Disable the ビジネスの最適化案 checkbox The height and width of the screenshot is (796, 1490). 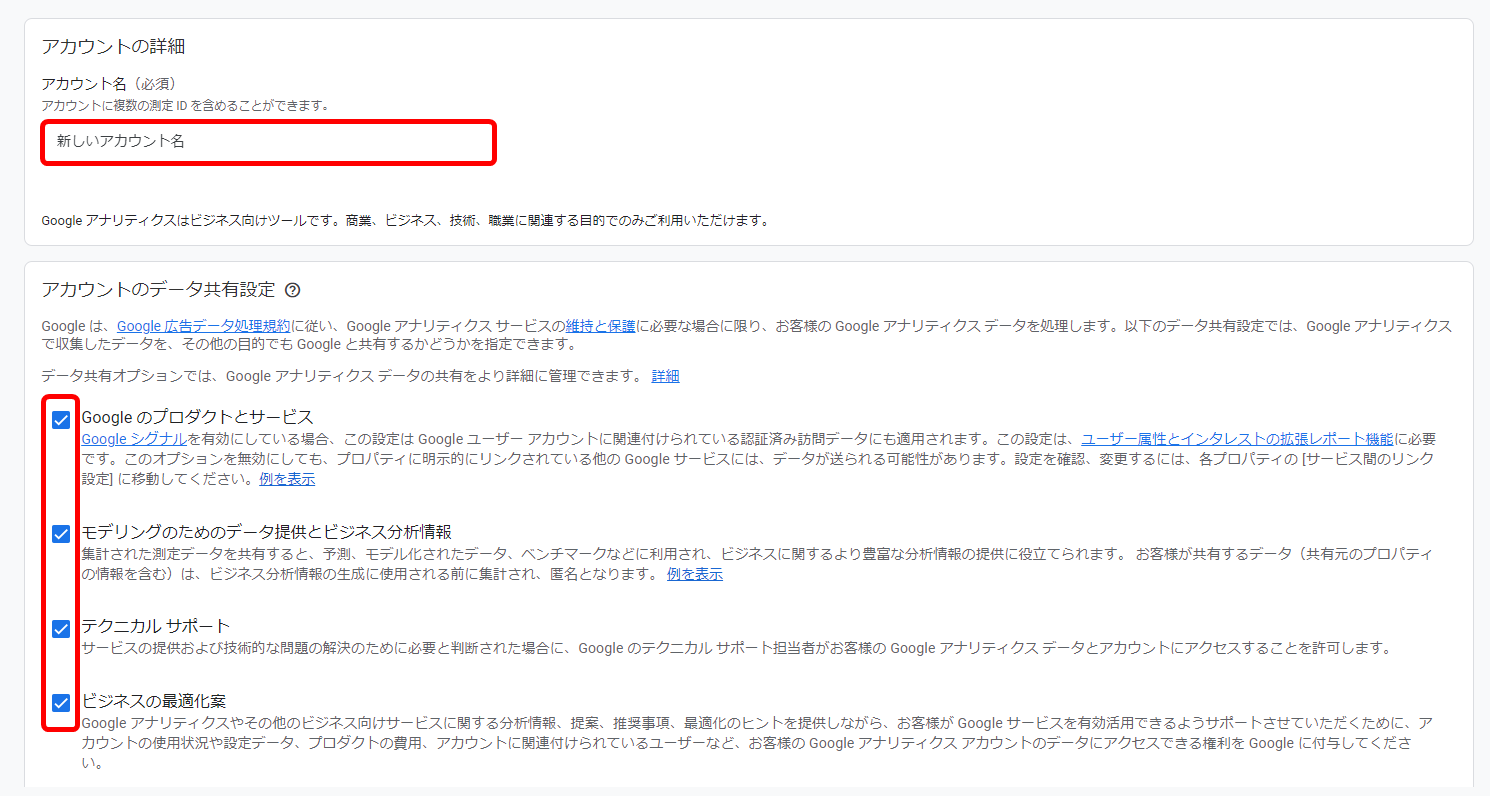point(61,703)
